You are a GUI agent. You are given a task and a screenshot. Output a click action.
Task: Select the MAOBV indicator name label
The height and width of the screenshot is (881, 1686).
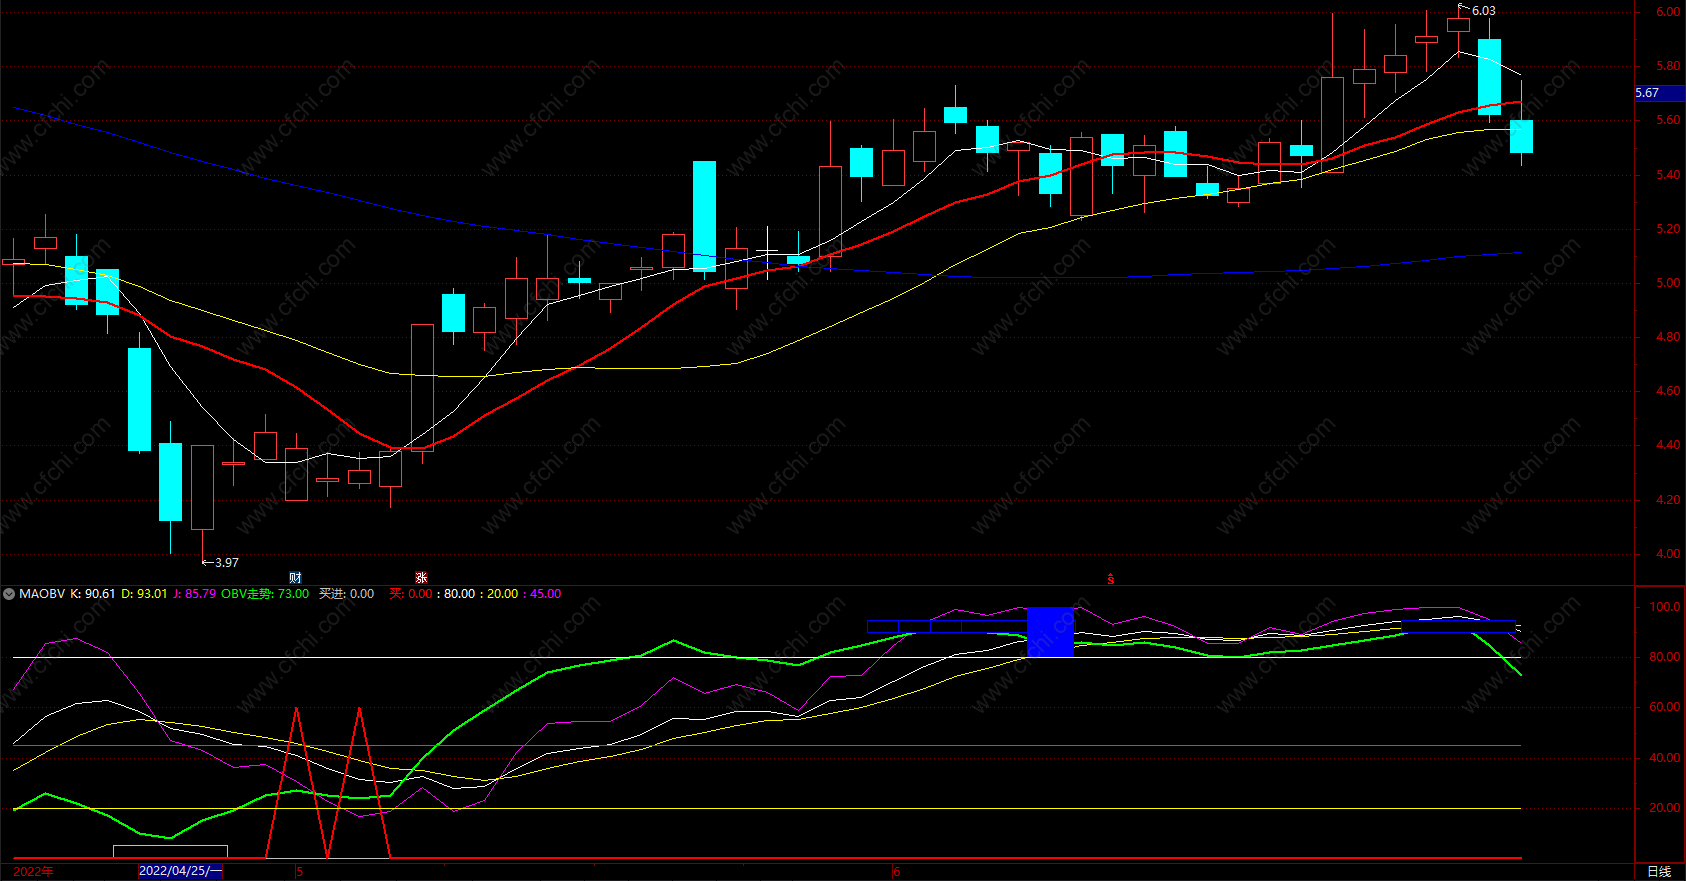point(42,594)
